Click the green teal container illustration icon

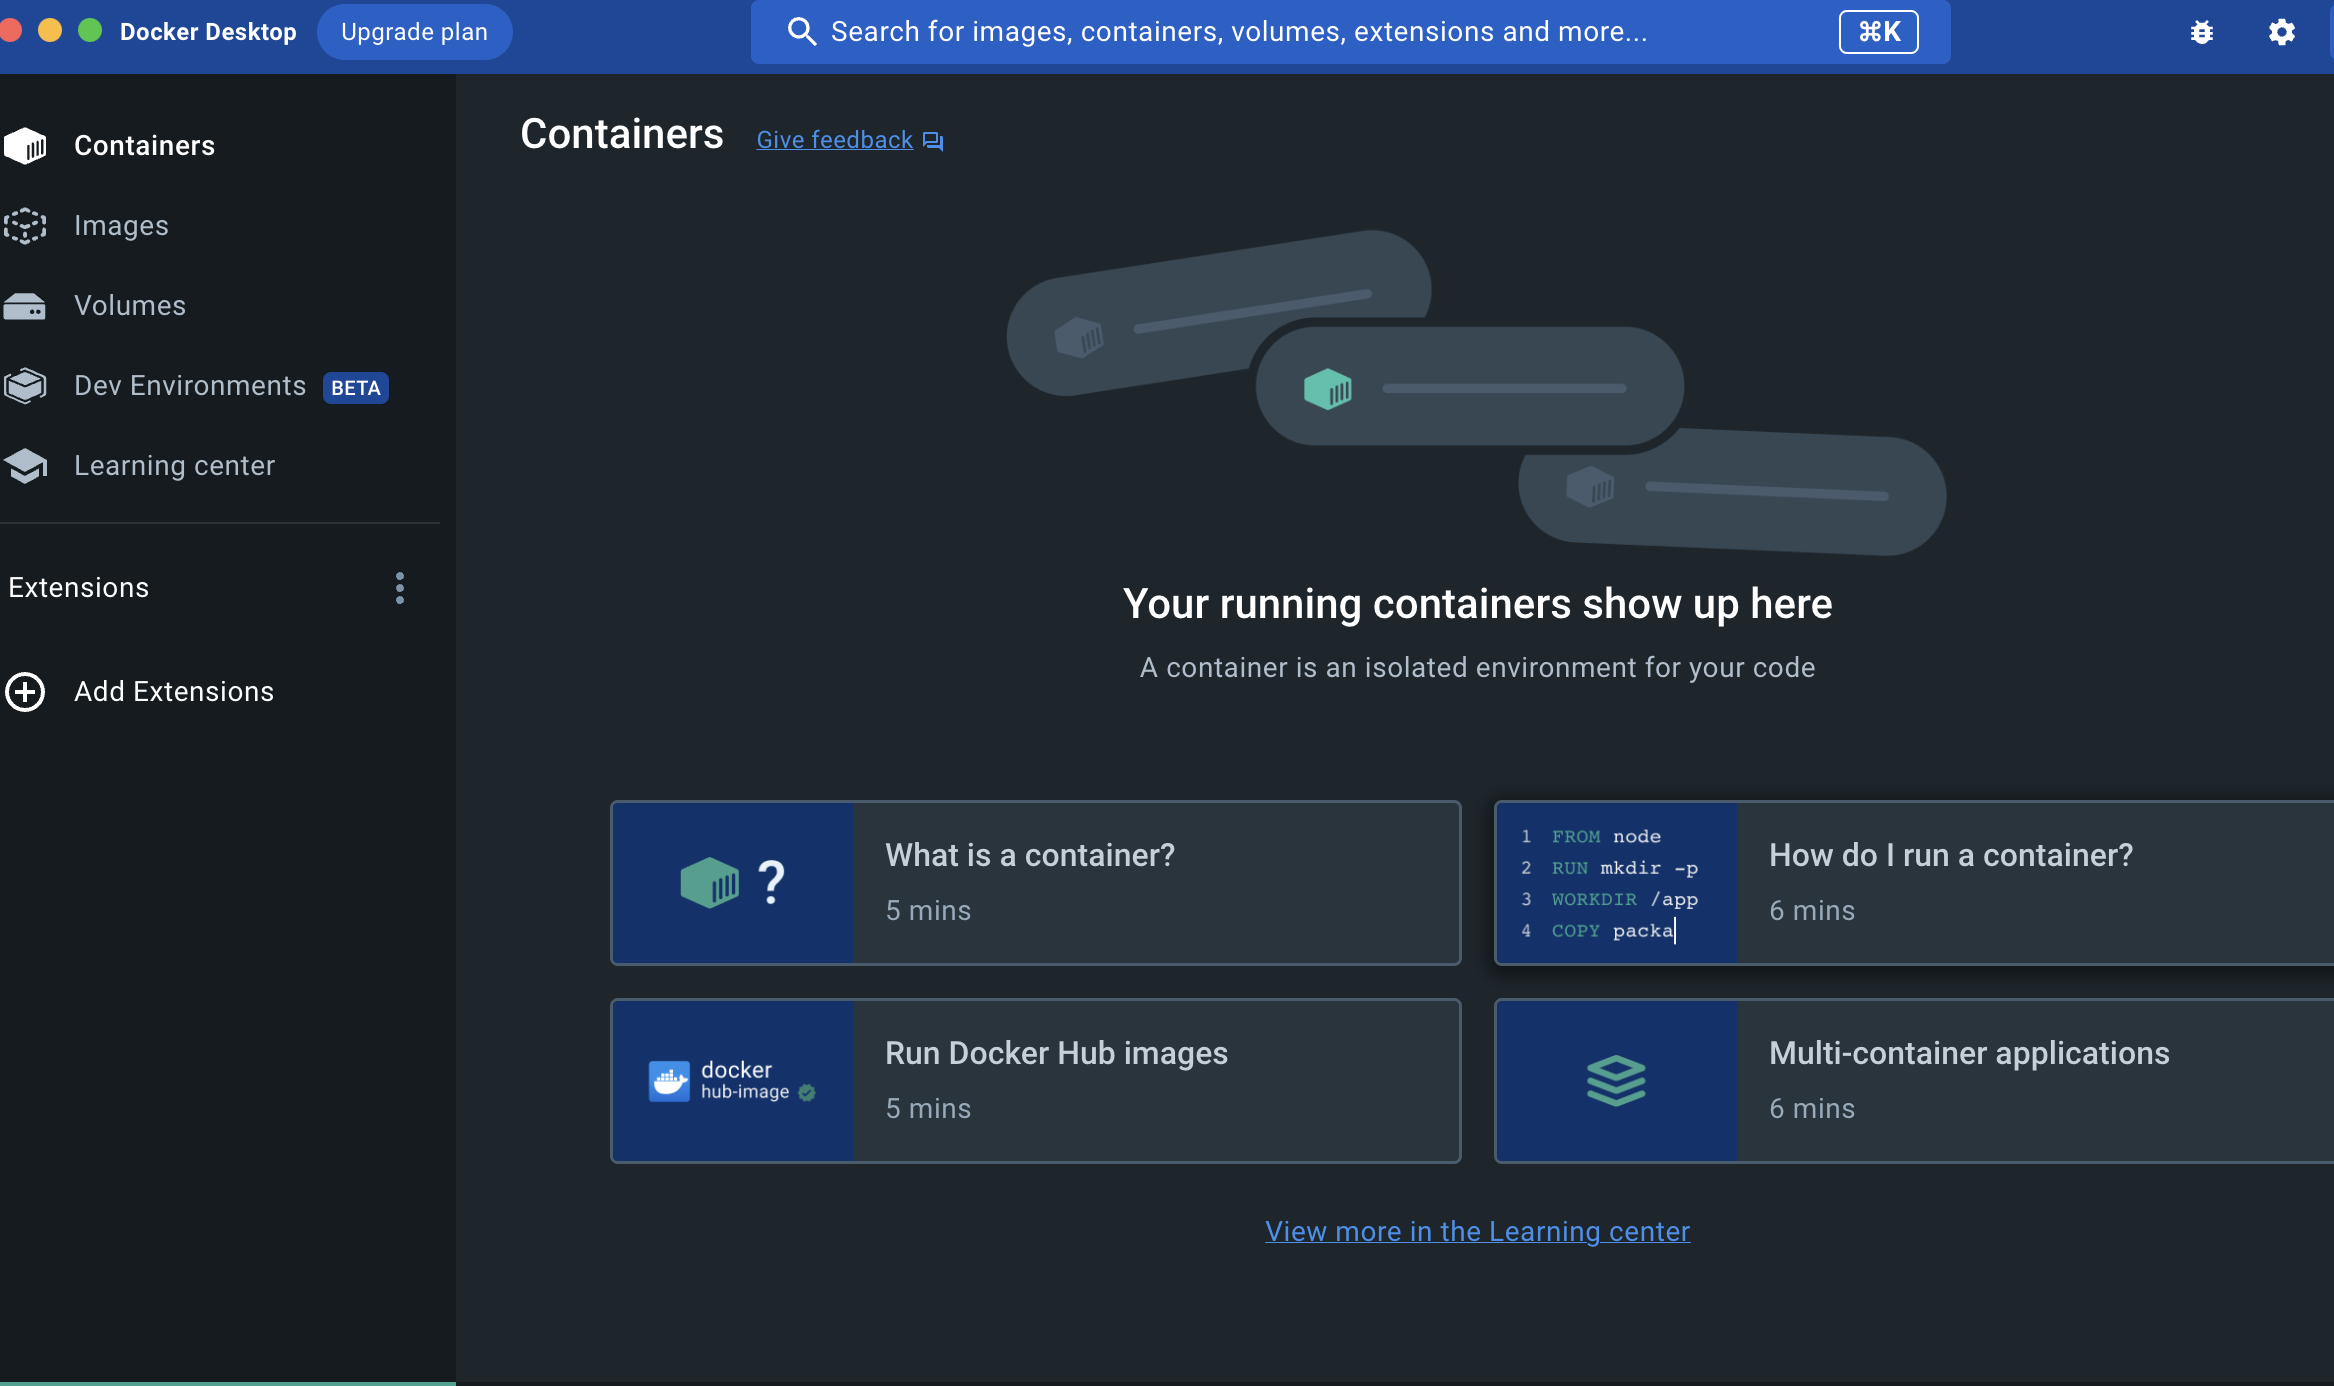(1328, 389)
